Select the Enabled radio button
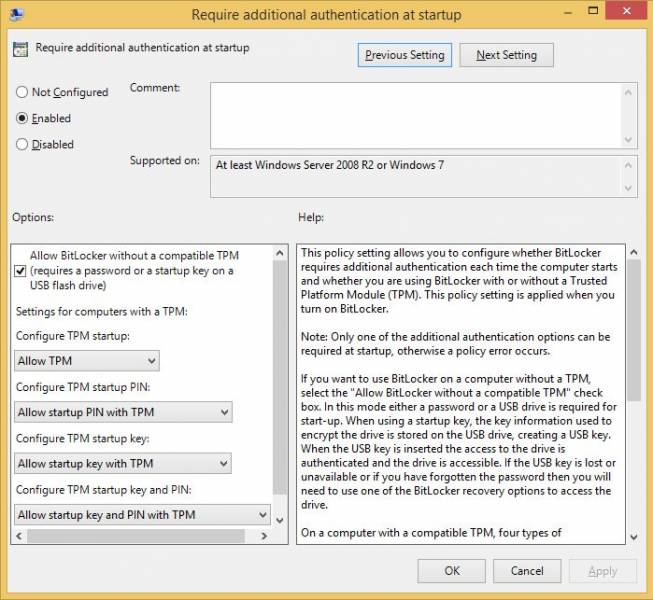 [22, 118]
